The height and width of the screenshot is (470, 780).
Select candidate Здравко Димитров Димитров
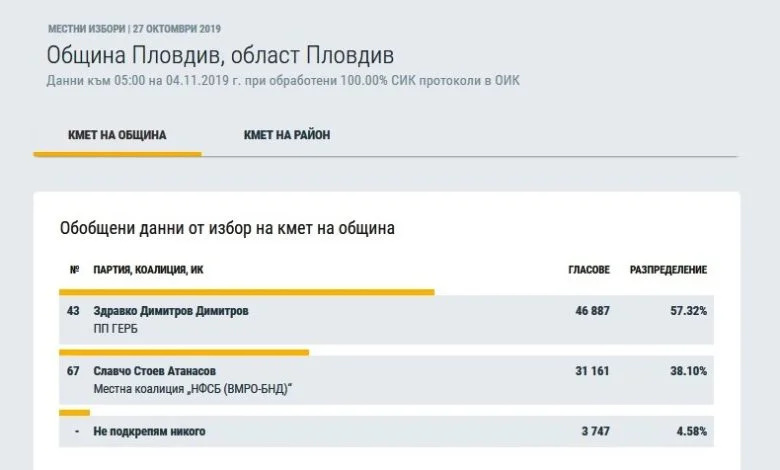(171, 311)
